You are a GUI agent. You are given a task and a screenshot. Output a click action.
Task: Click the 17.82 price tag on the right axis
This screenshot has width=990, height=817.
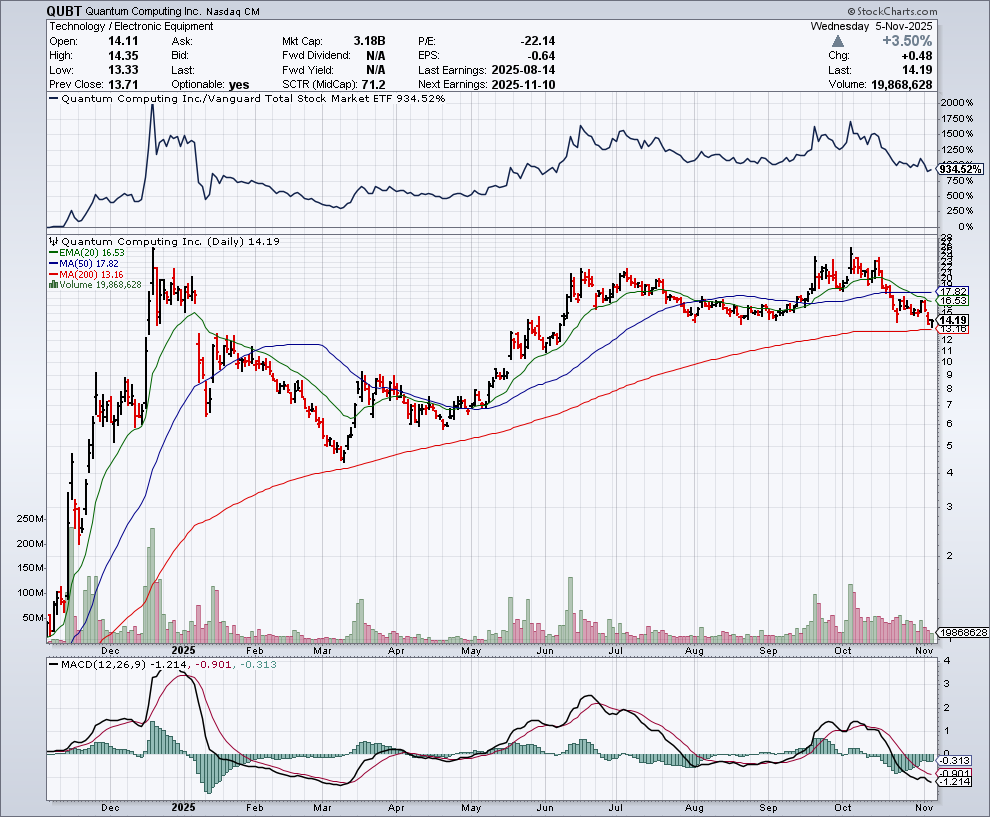coord(953,292)
